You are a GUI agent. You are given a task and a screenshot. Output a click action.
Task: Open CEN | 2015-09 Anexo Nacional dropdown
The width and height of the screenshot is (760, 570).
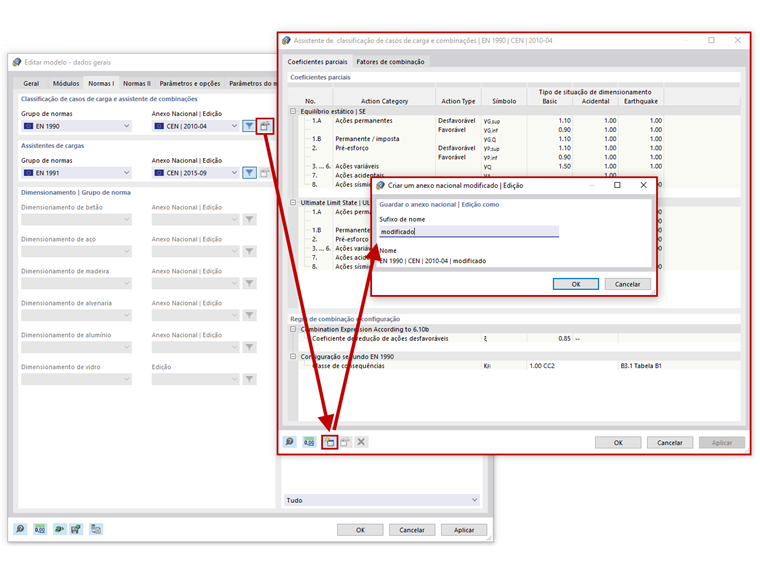point(196,173)
